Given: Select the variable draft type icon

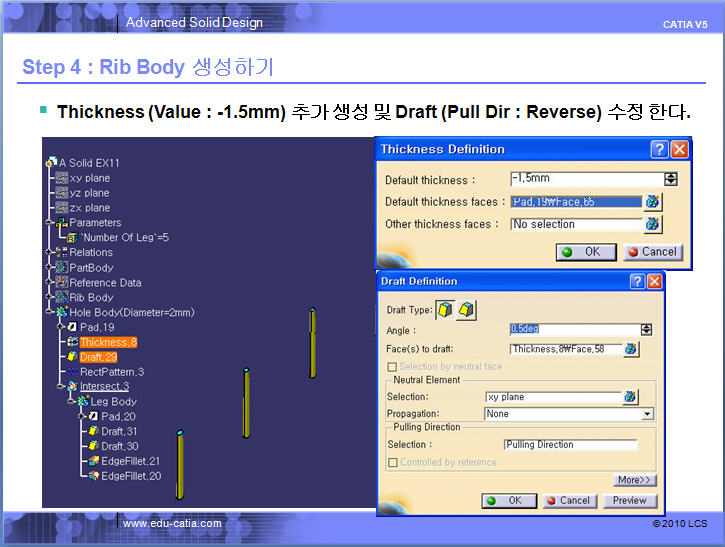Looking at the screenshot, I should (x=465, y=311).
